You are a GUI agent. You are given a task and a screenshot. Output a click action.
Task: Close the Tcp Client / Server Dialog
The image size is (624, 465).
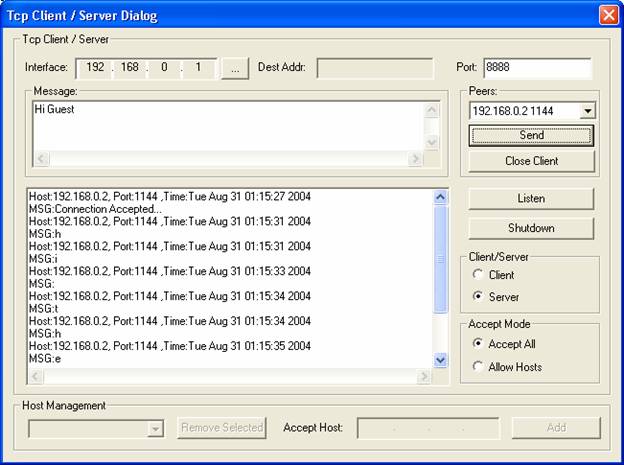coord(609,16)
